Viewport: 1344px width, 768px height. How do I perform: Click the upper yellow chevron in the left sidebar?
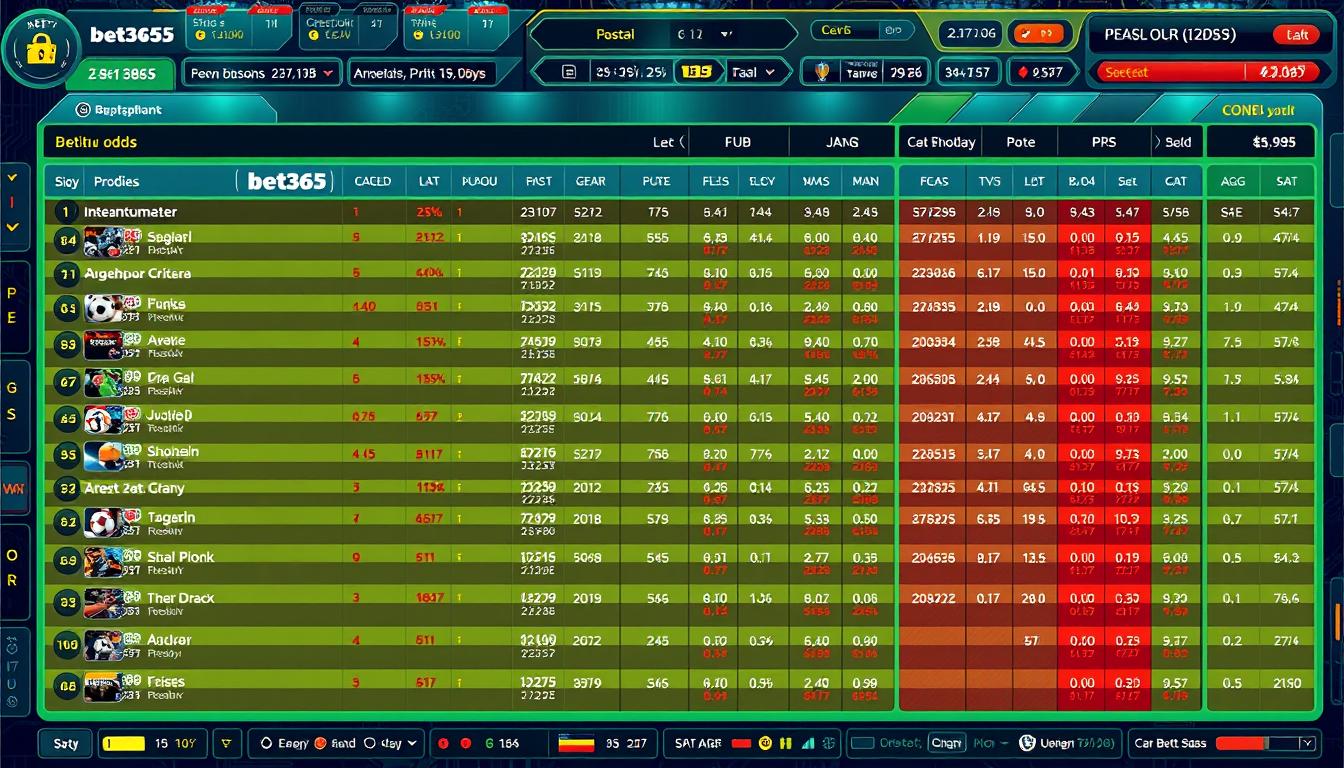[x=12, y=177]
